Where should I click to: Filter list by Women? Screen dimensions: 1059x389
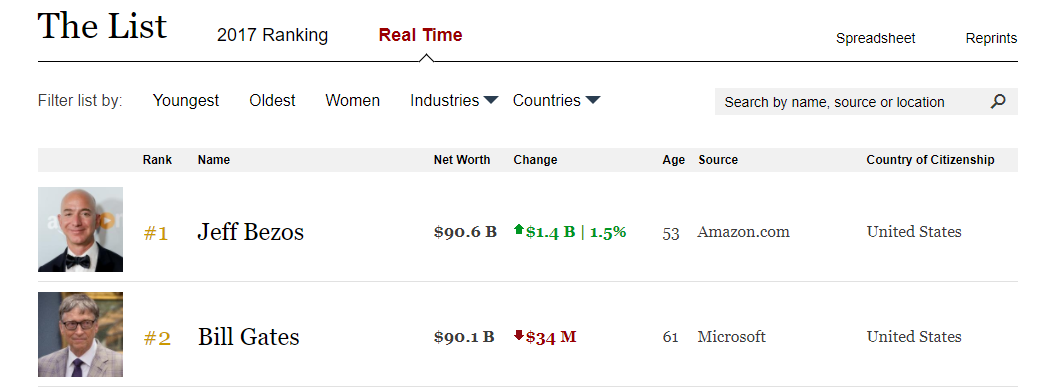pos(353,101)
